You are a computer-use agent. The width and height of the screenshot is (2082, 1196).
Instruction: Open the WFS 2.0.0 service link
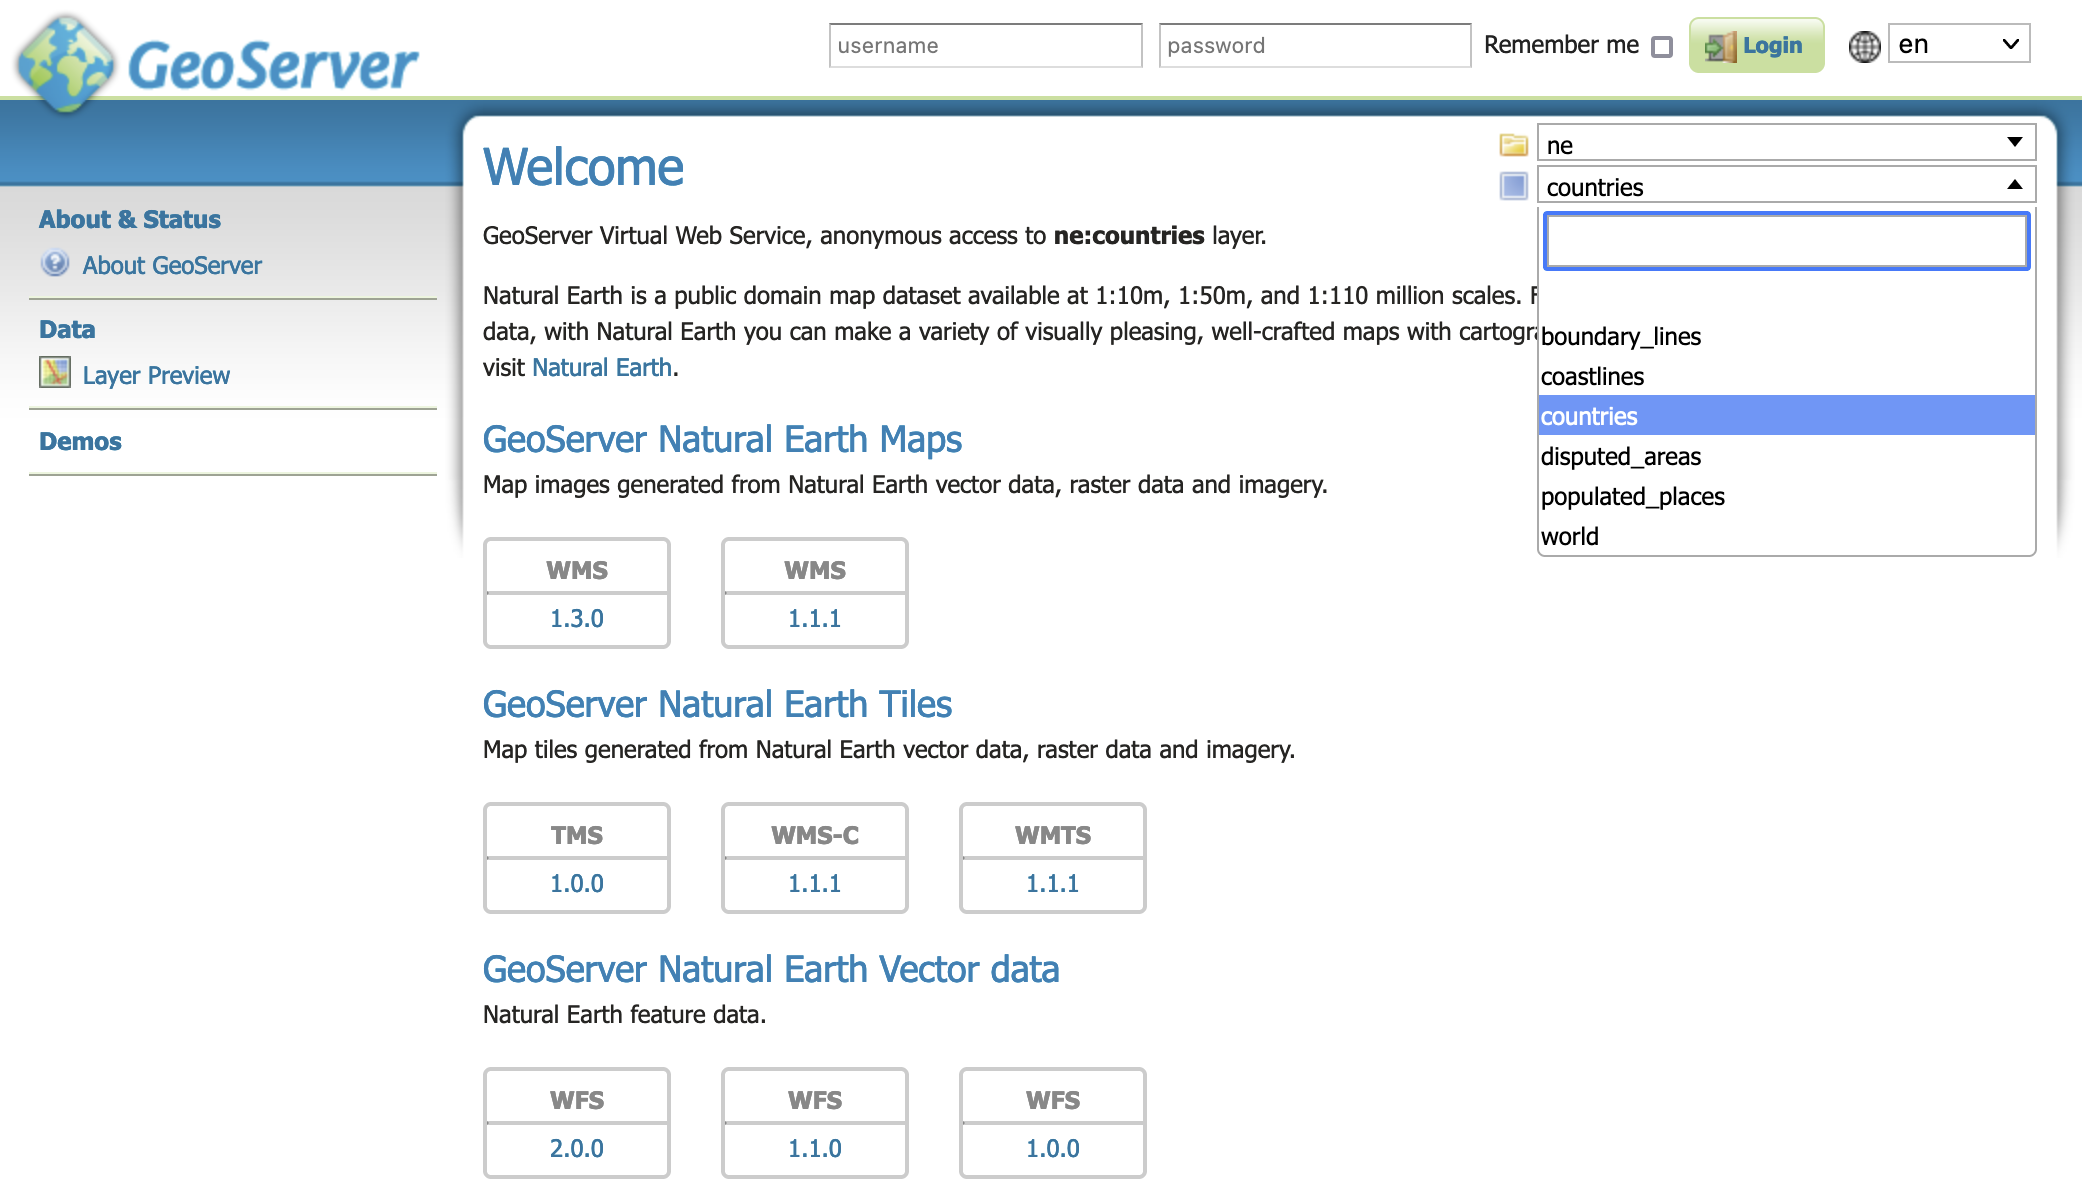pyautogui.click(x=576, y=1148)
